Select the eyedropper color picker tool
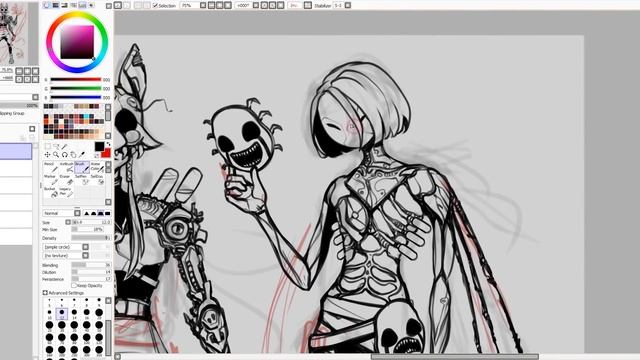 click(82, 155)
